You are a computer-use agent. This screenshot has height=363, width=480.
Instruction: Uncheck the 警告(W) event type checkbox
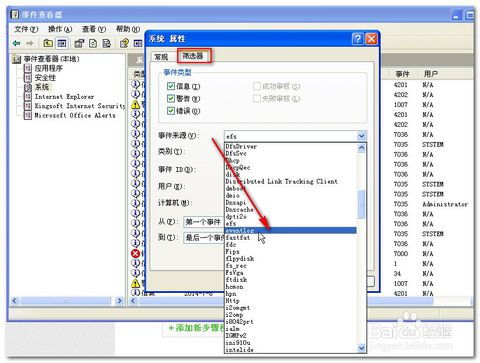pos(171,99)
